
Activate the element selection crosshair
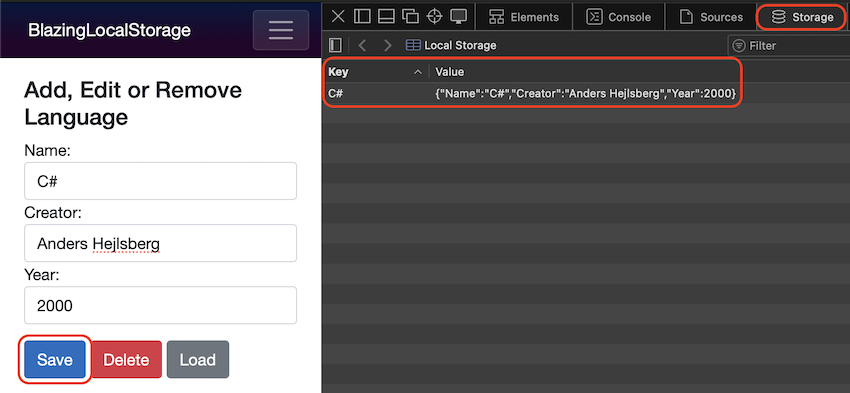(435, 17)
